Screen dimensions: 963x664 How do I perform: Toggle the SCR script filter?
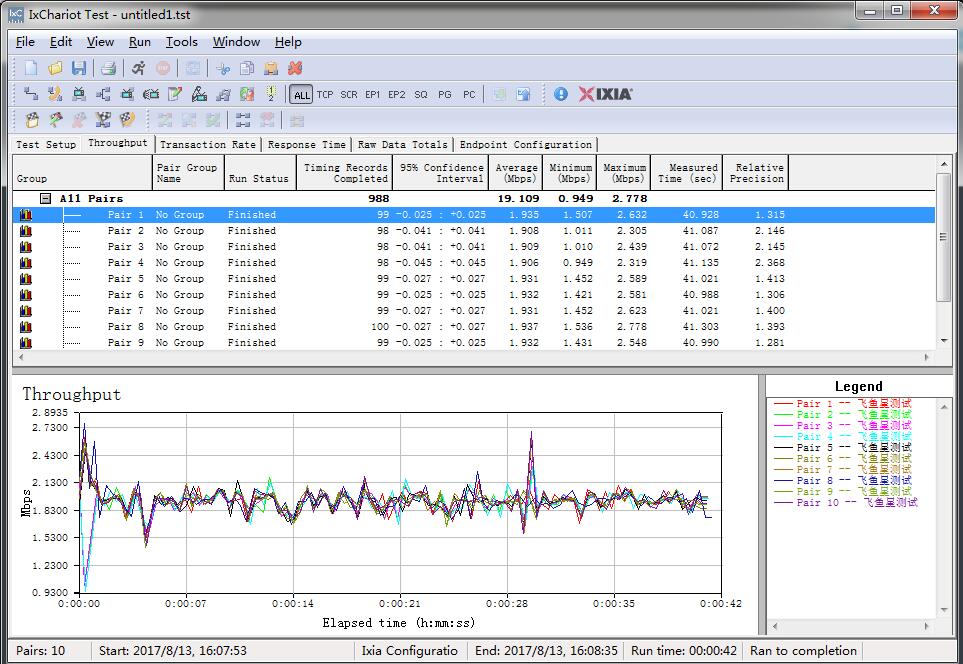pos(348,95)
